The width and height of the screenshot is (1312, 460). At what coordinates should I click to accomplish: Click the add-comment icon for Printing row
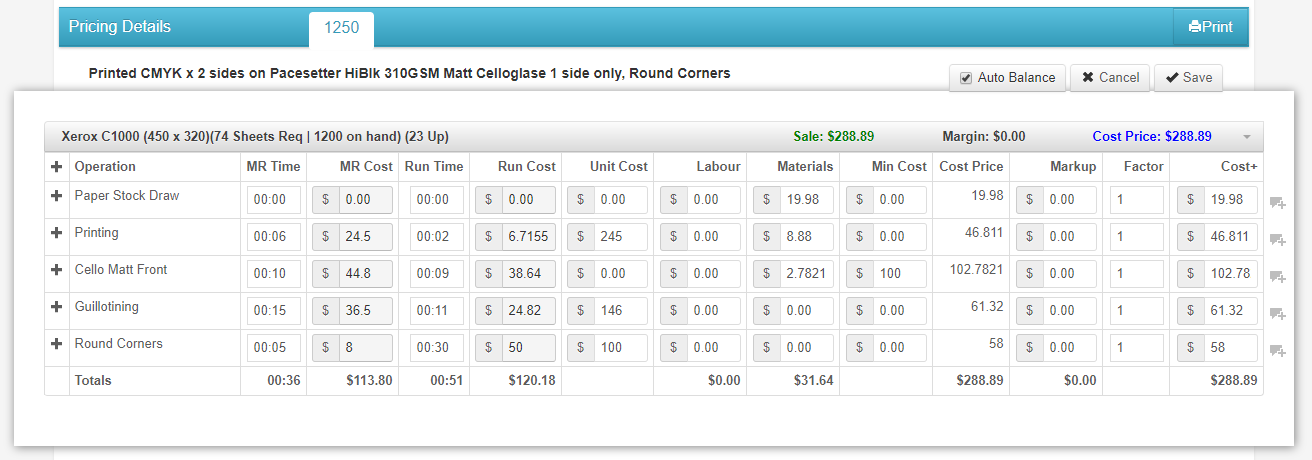pyautogui.click(x=1277, y=240)
